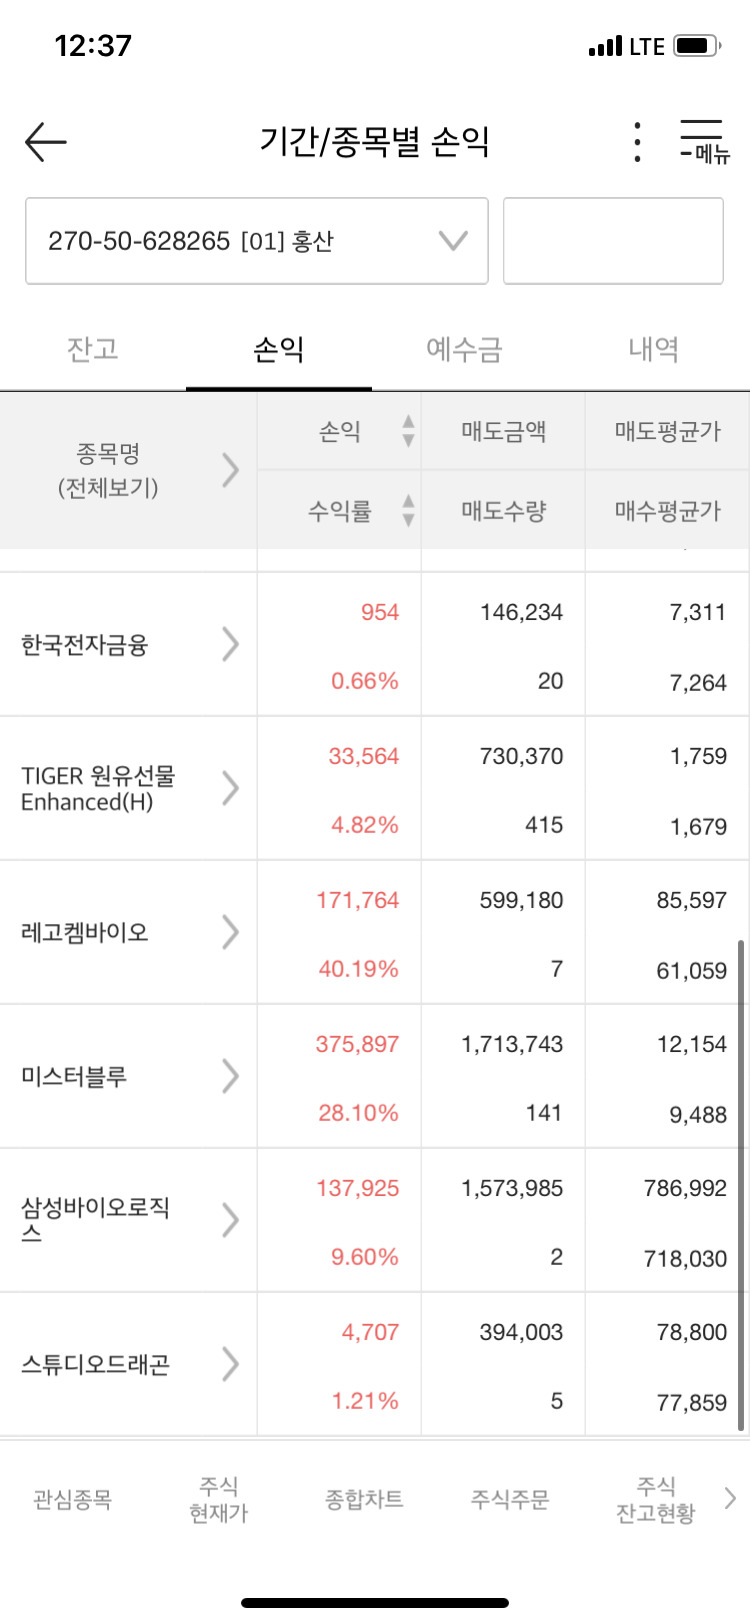Open the 메뉴 hamburger icon
Image resolution: width=750 pixels, height=1624 pixels.
click(x=700, y=140)
